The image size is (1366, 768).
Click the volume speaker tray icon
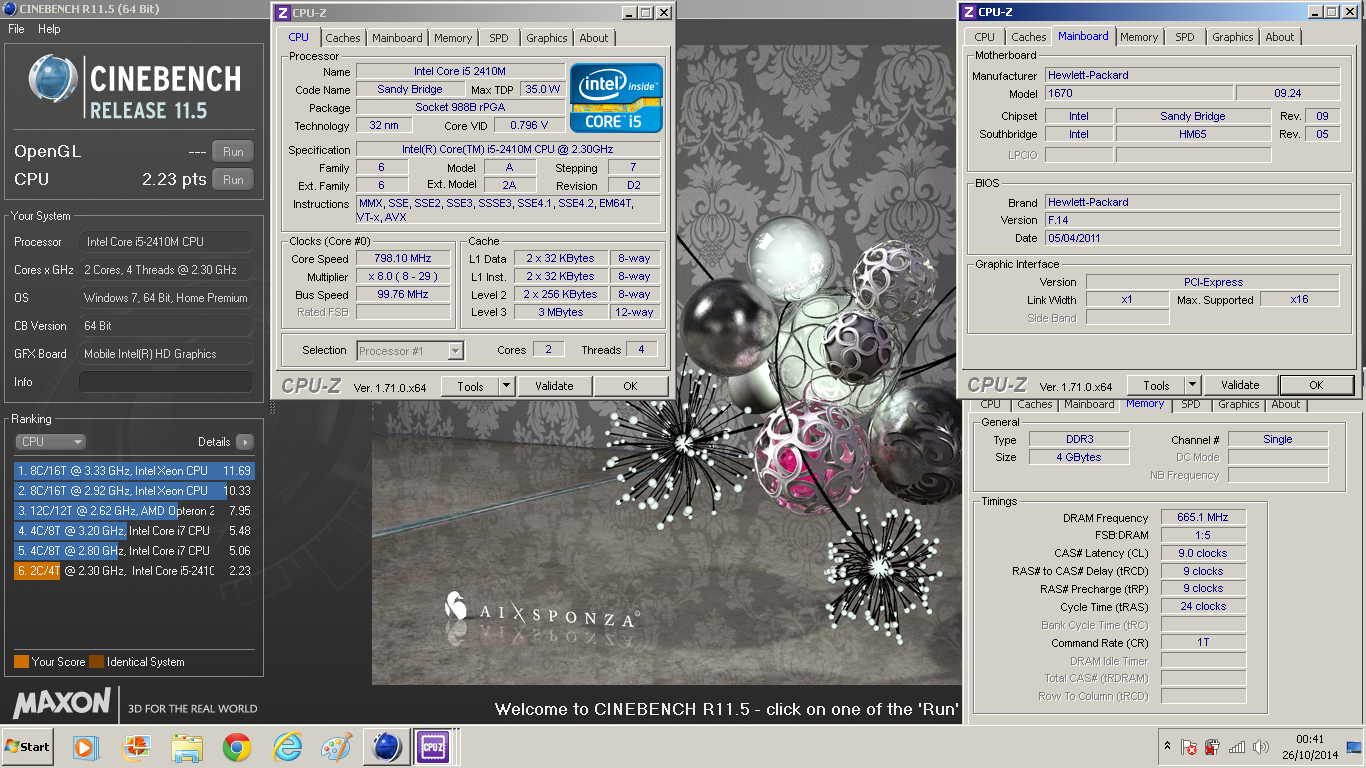[x=1260, y=747]
